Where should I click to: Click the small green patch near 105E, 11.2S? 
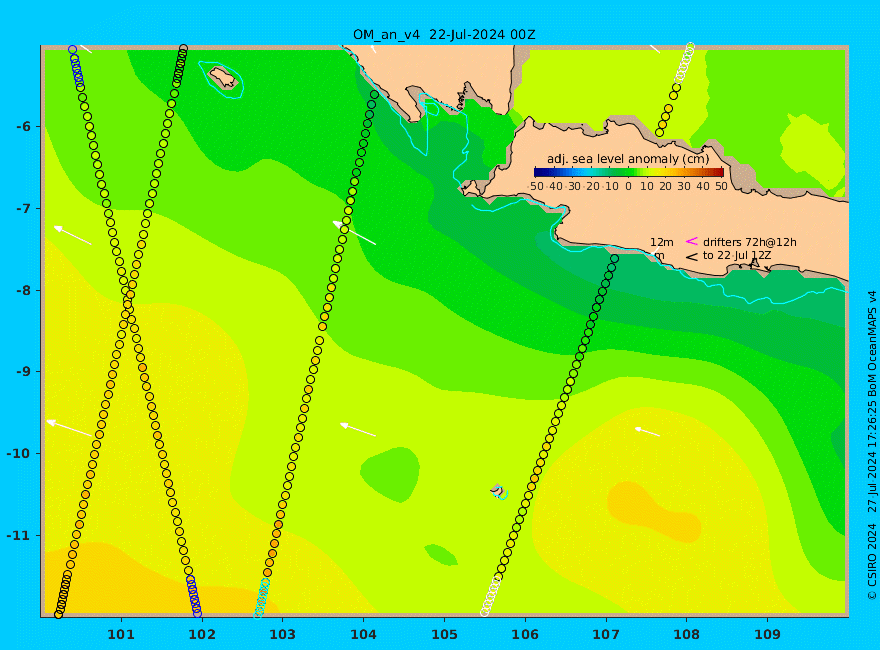point(441,555)
